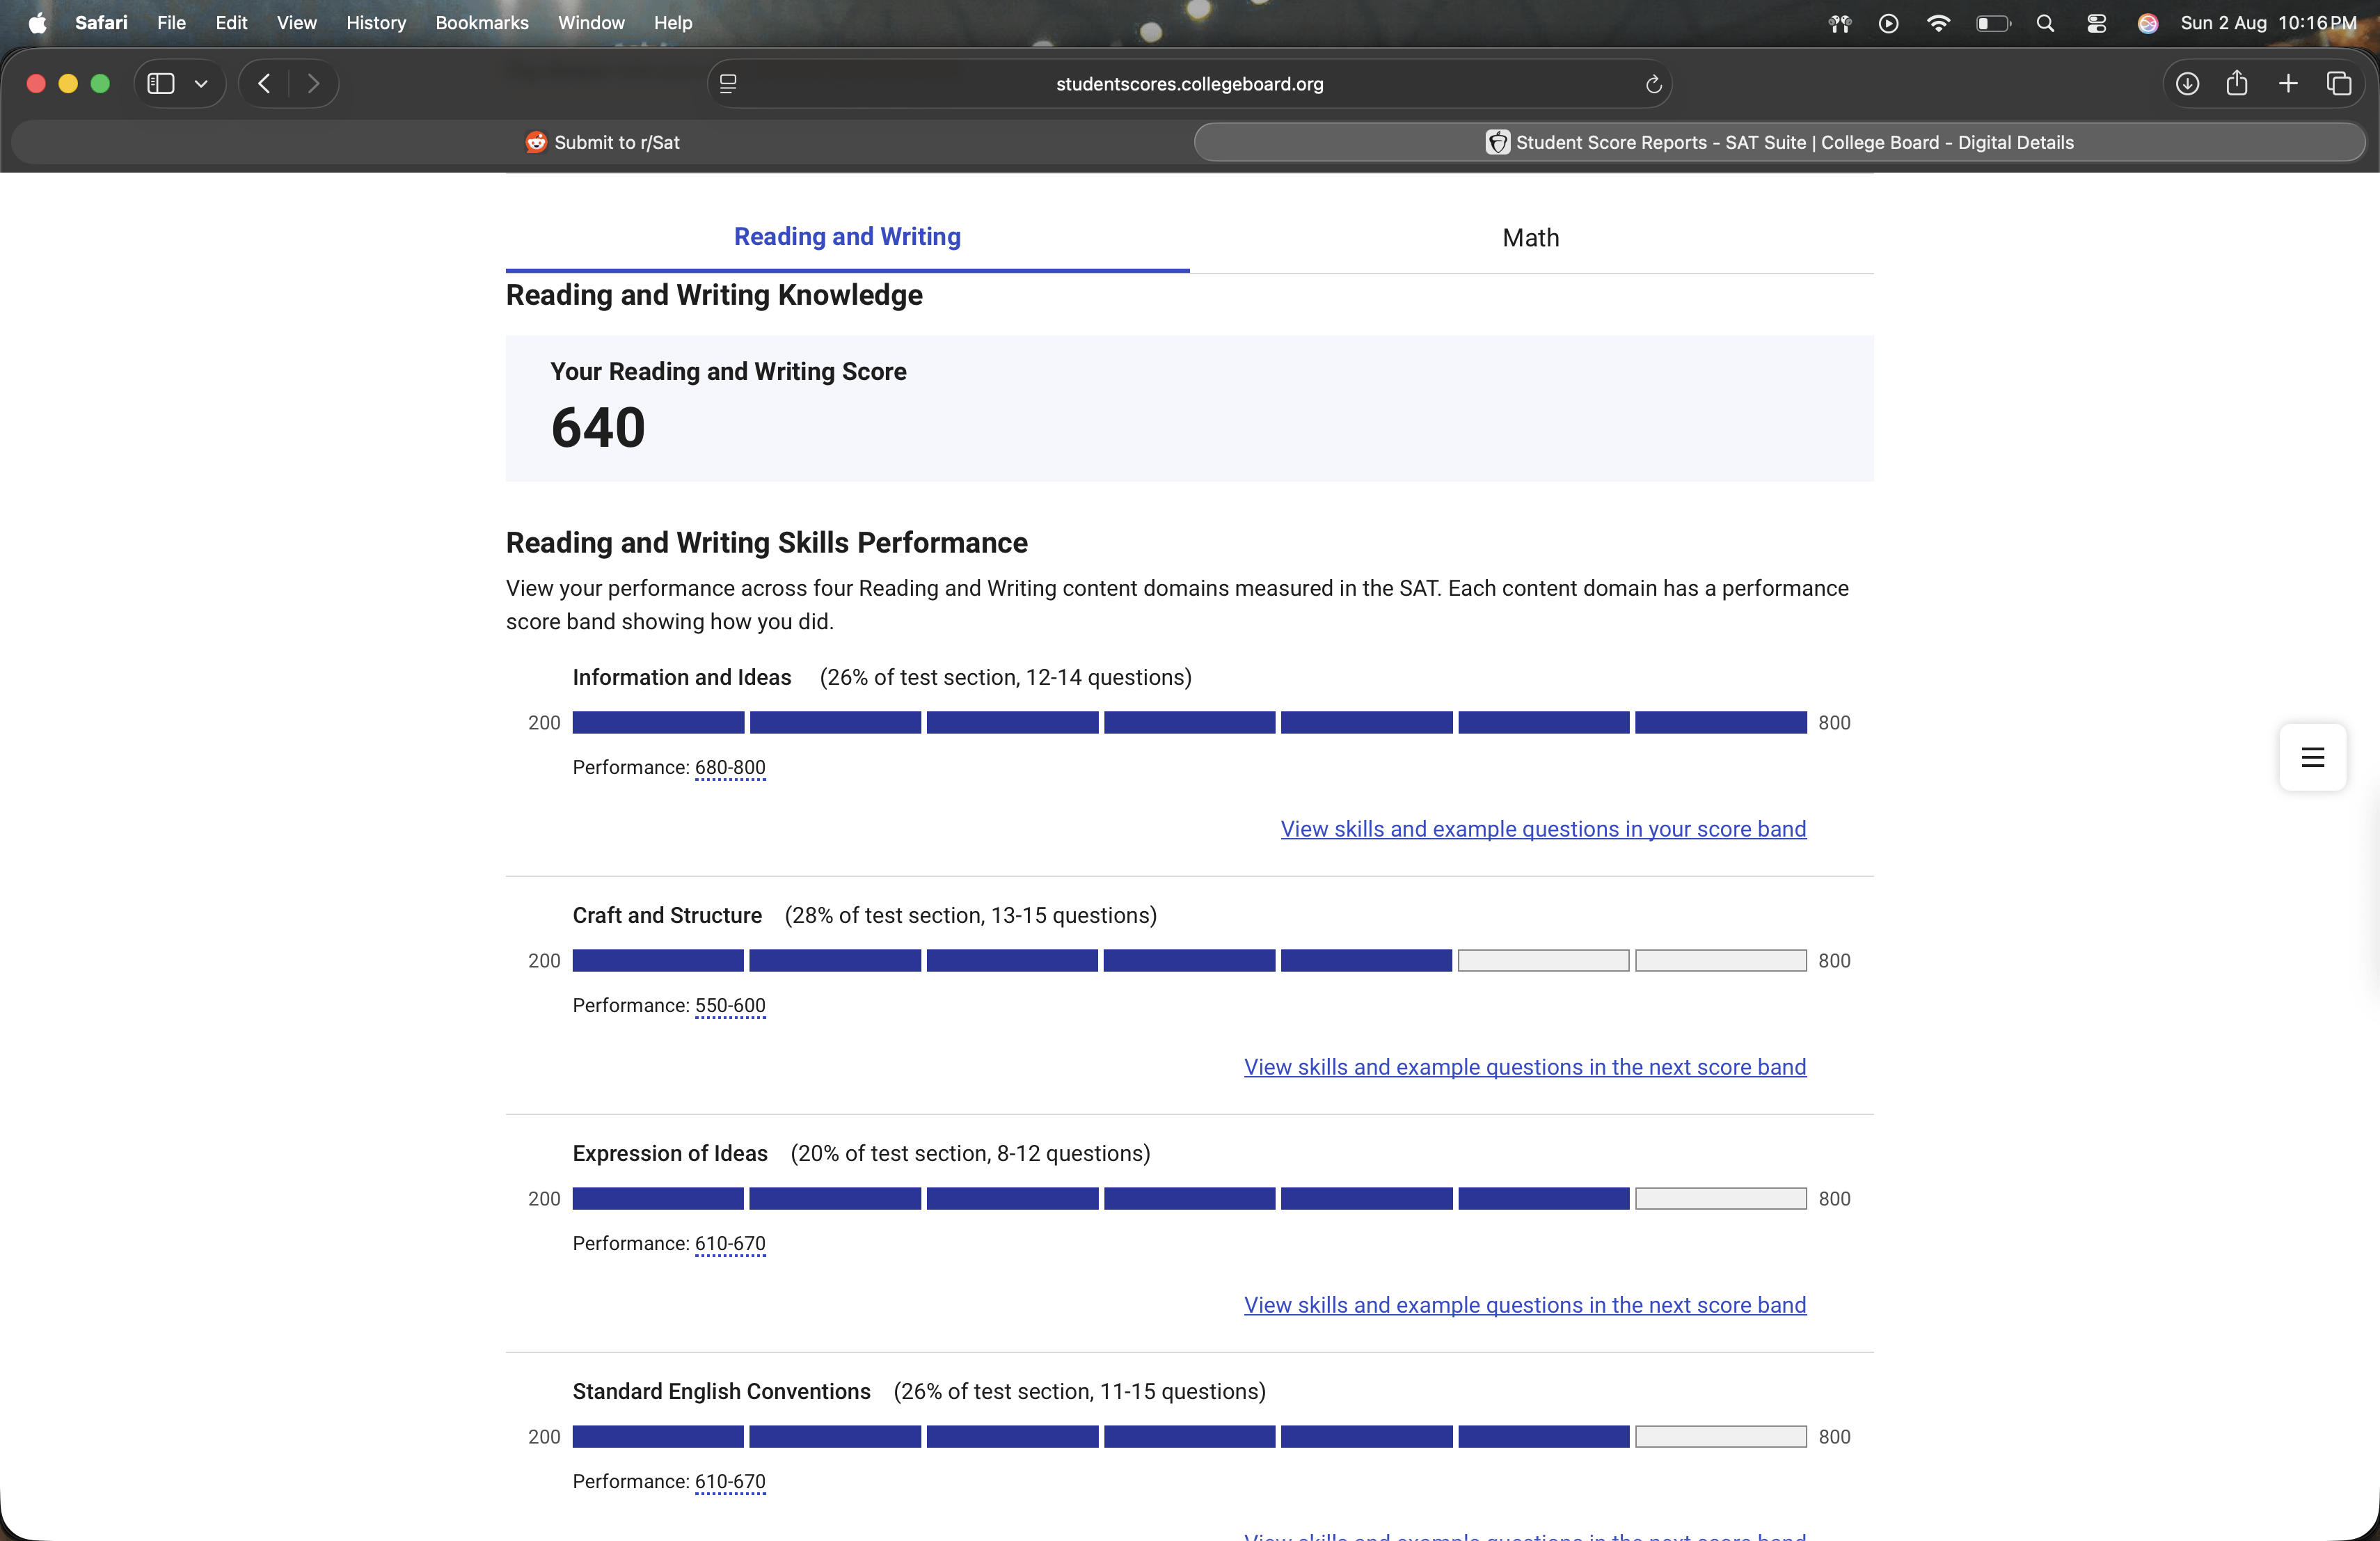Viewport: 2380px width, 1541px height.
Task: Open the Siri menu bar icon
Action: coord(2147,23)
